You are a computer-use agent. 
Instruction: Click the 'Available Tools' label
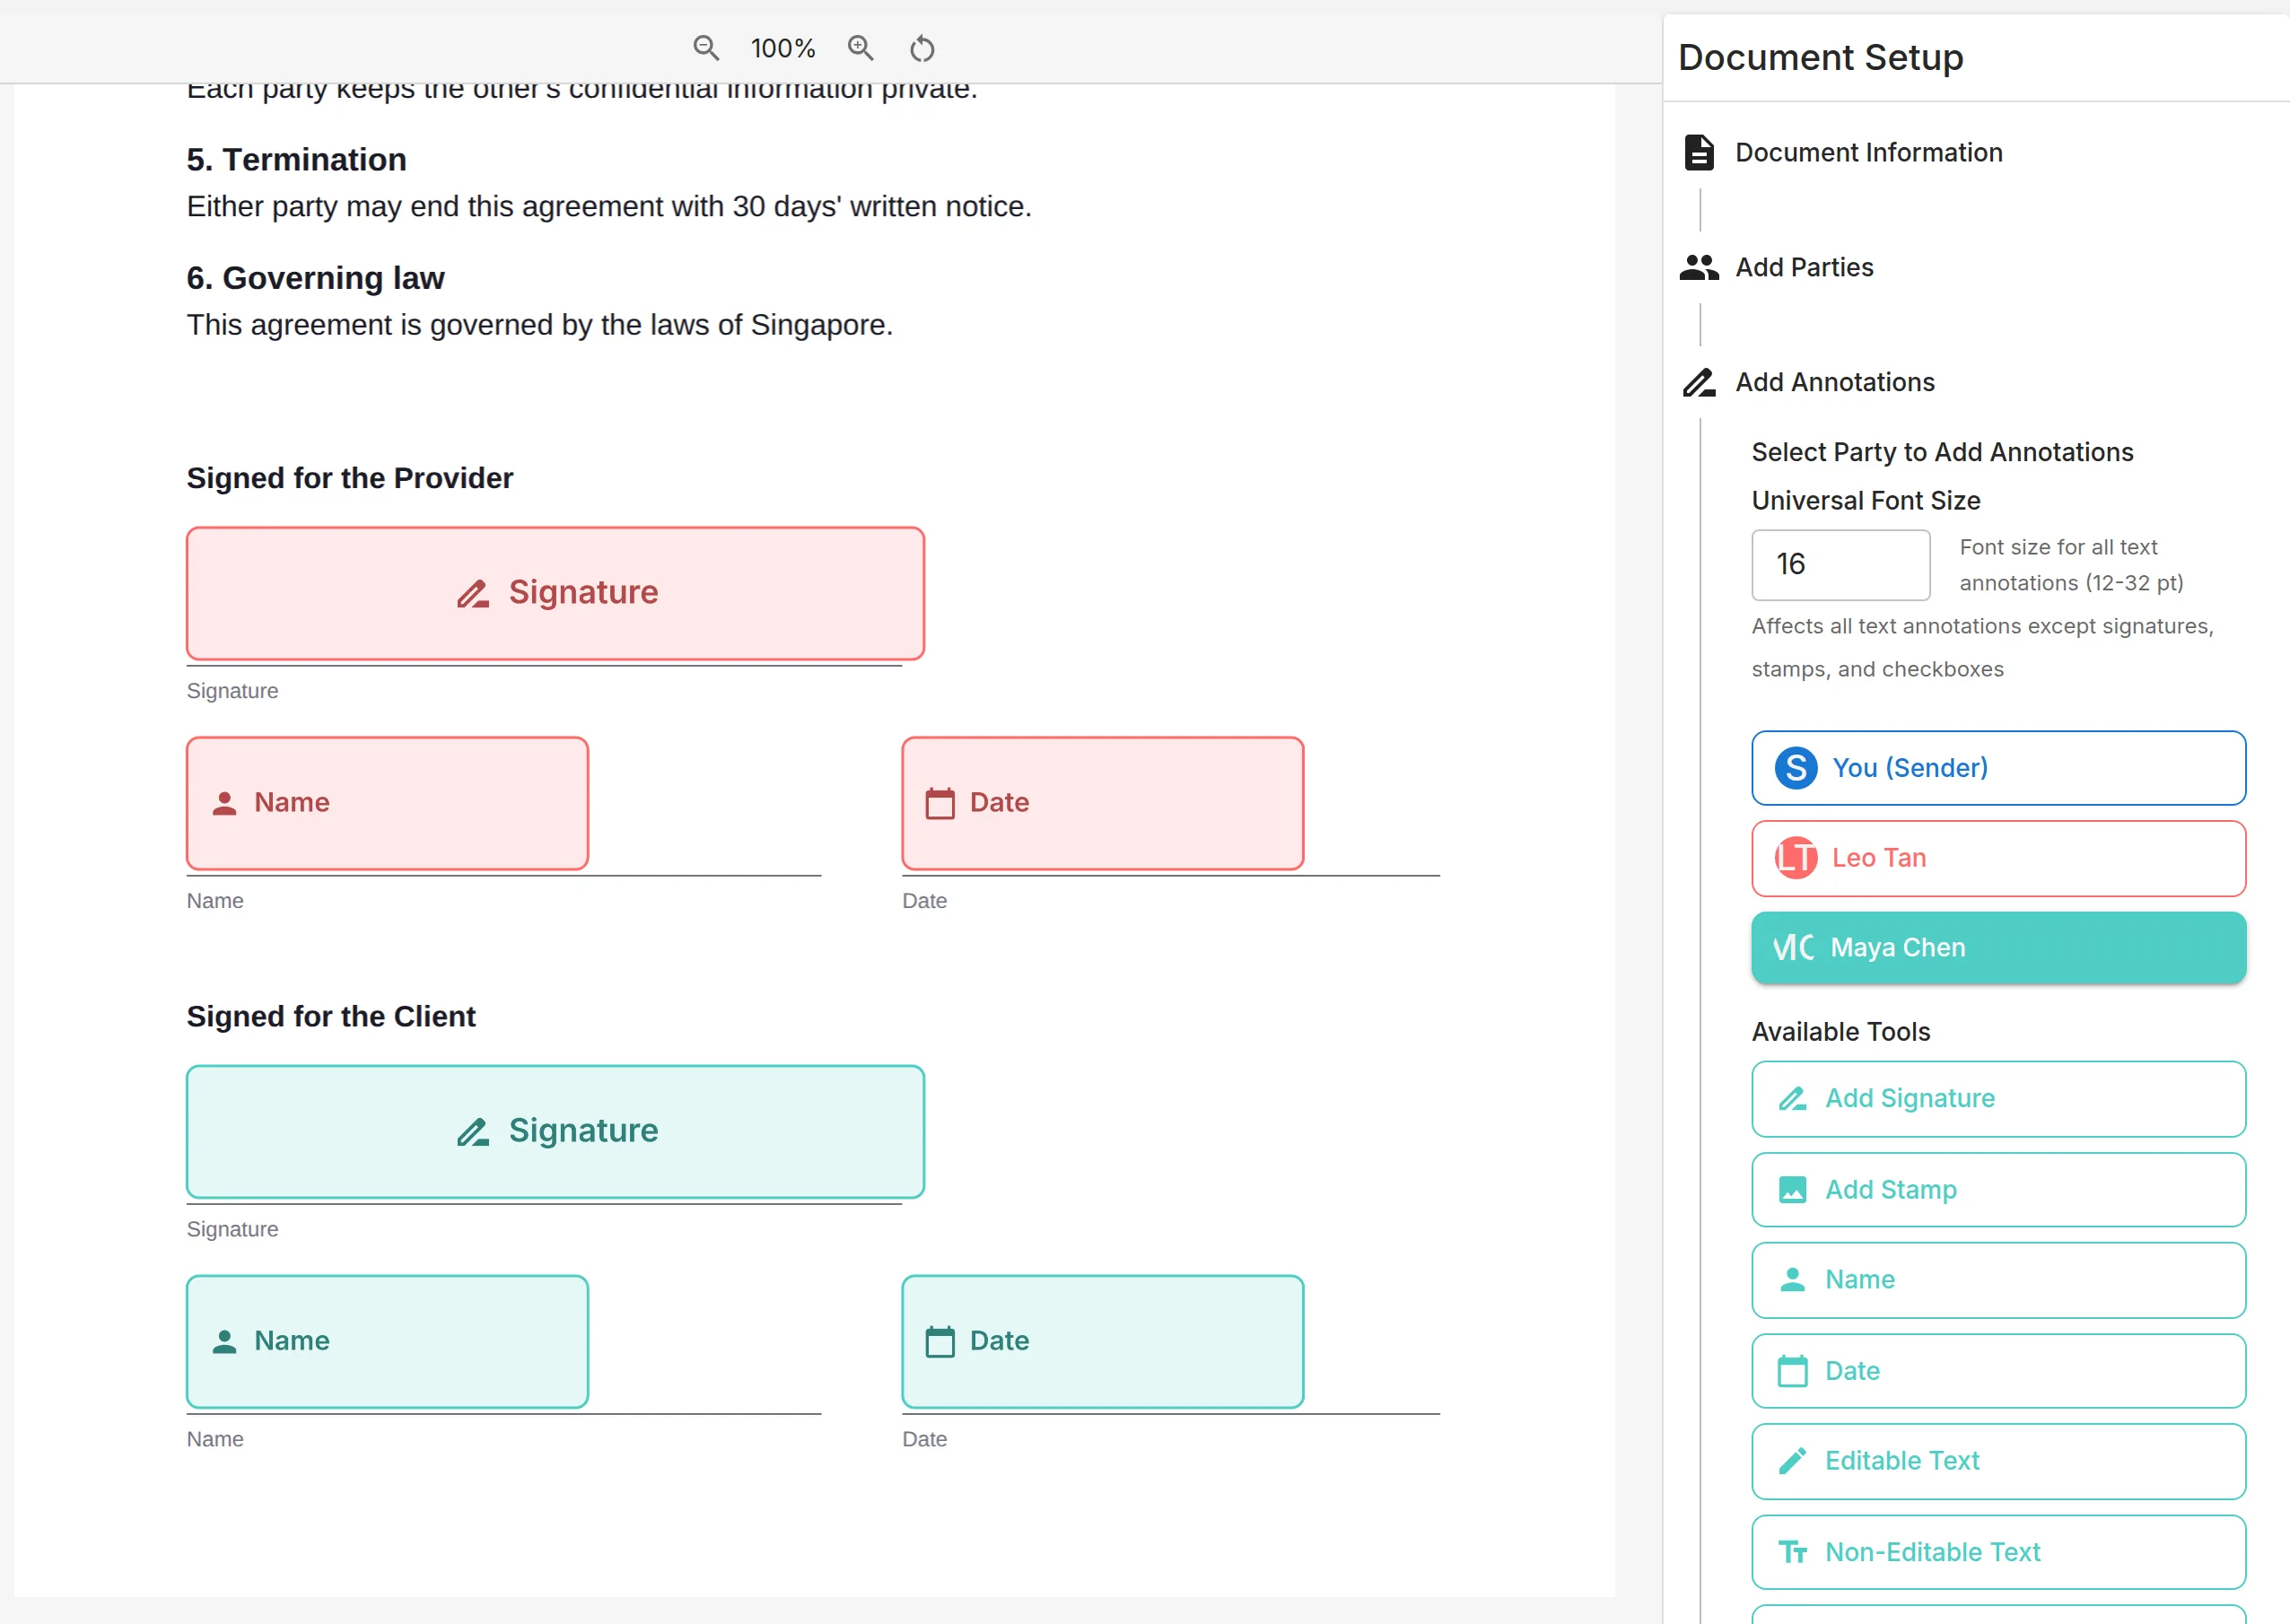pos(1841,1031)
